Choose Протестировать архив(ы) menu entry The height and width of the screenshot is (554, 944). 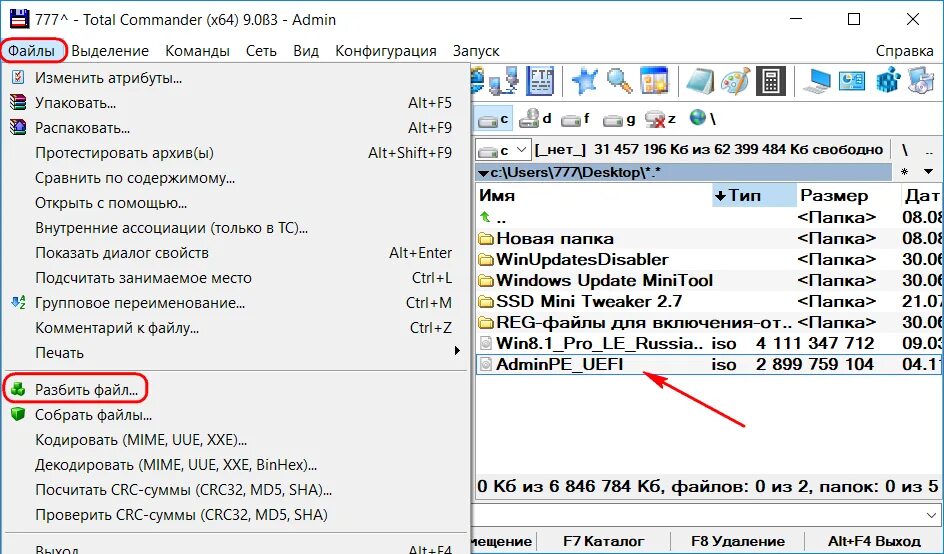click(x=235, y=153)
